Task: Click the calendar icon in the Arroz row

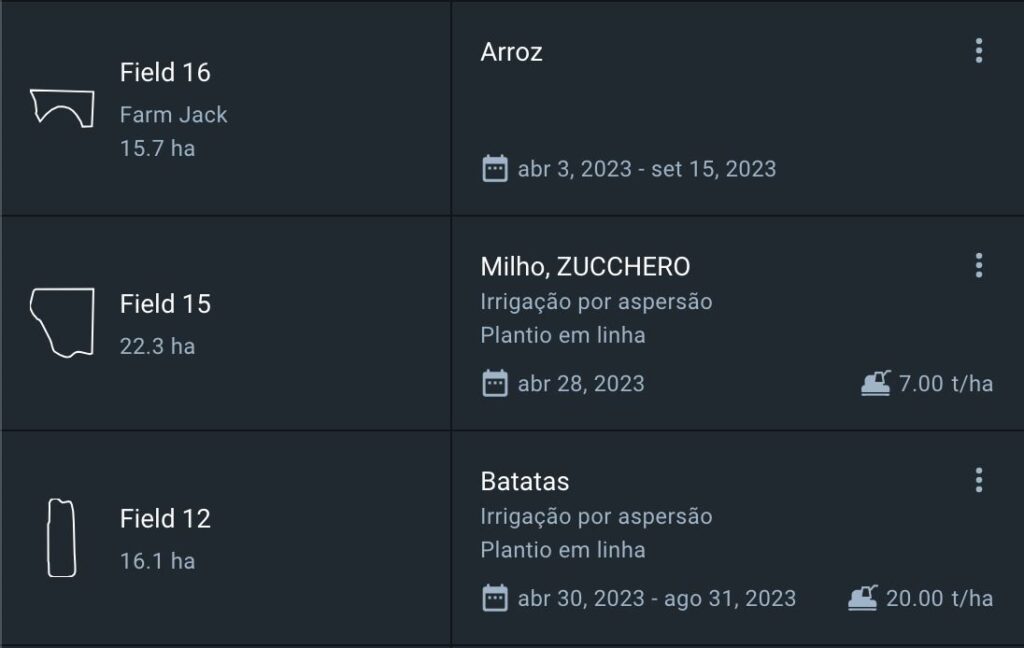Action: 495,168
